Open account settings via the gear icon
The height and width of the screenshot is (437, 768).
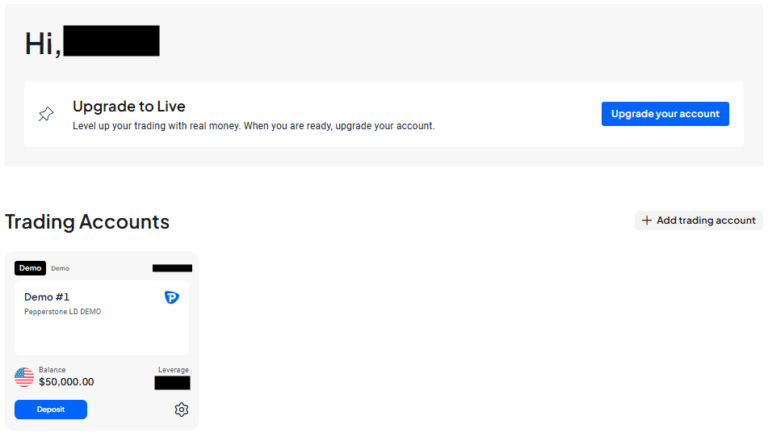(x=181, y=410)
